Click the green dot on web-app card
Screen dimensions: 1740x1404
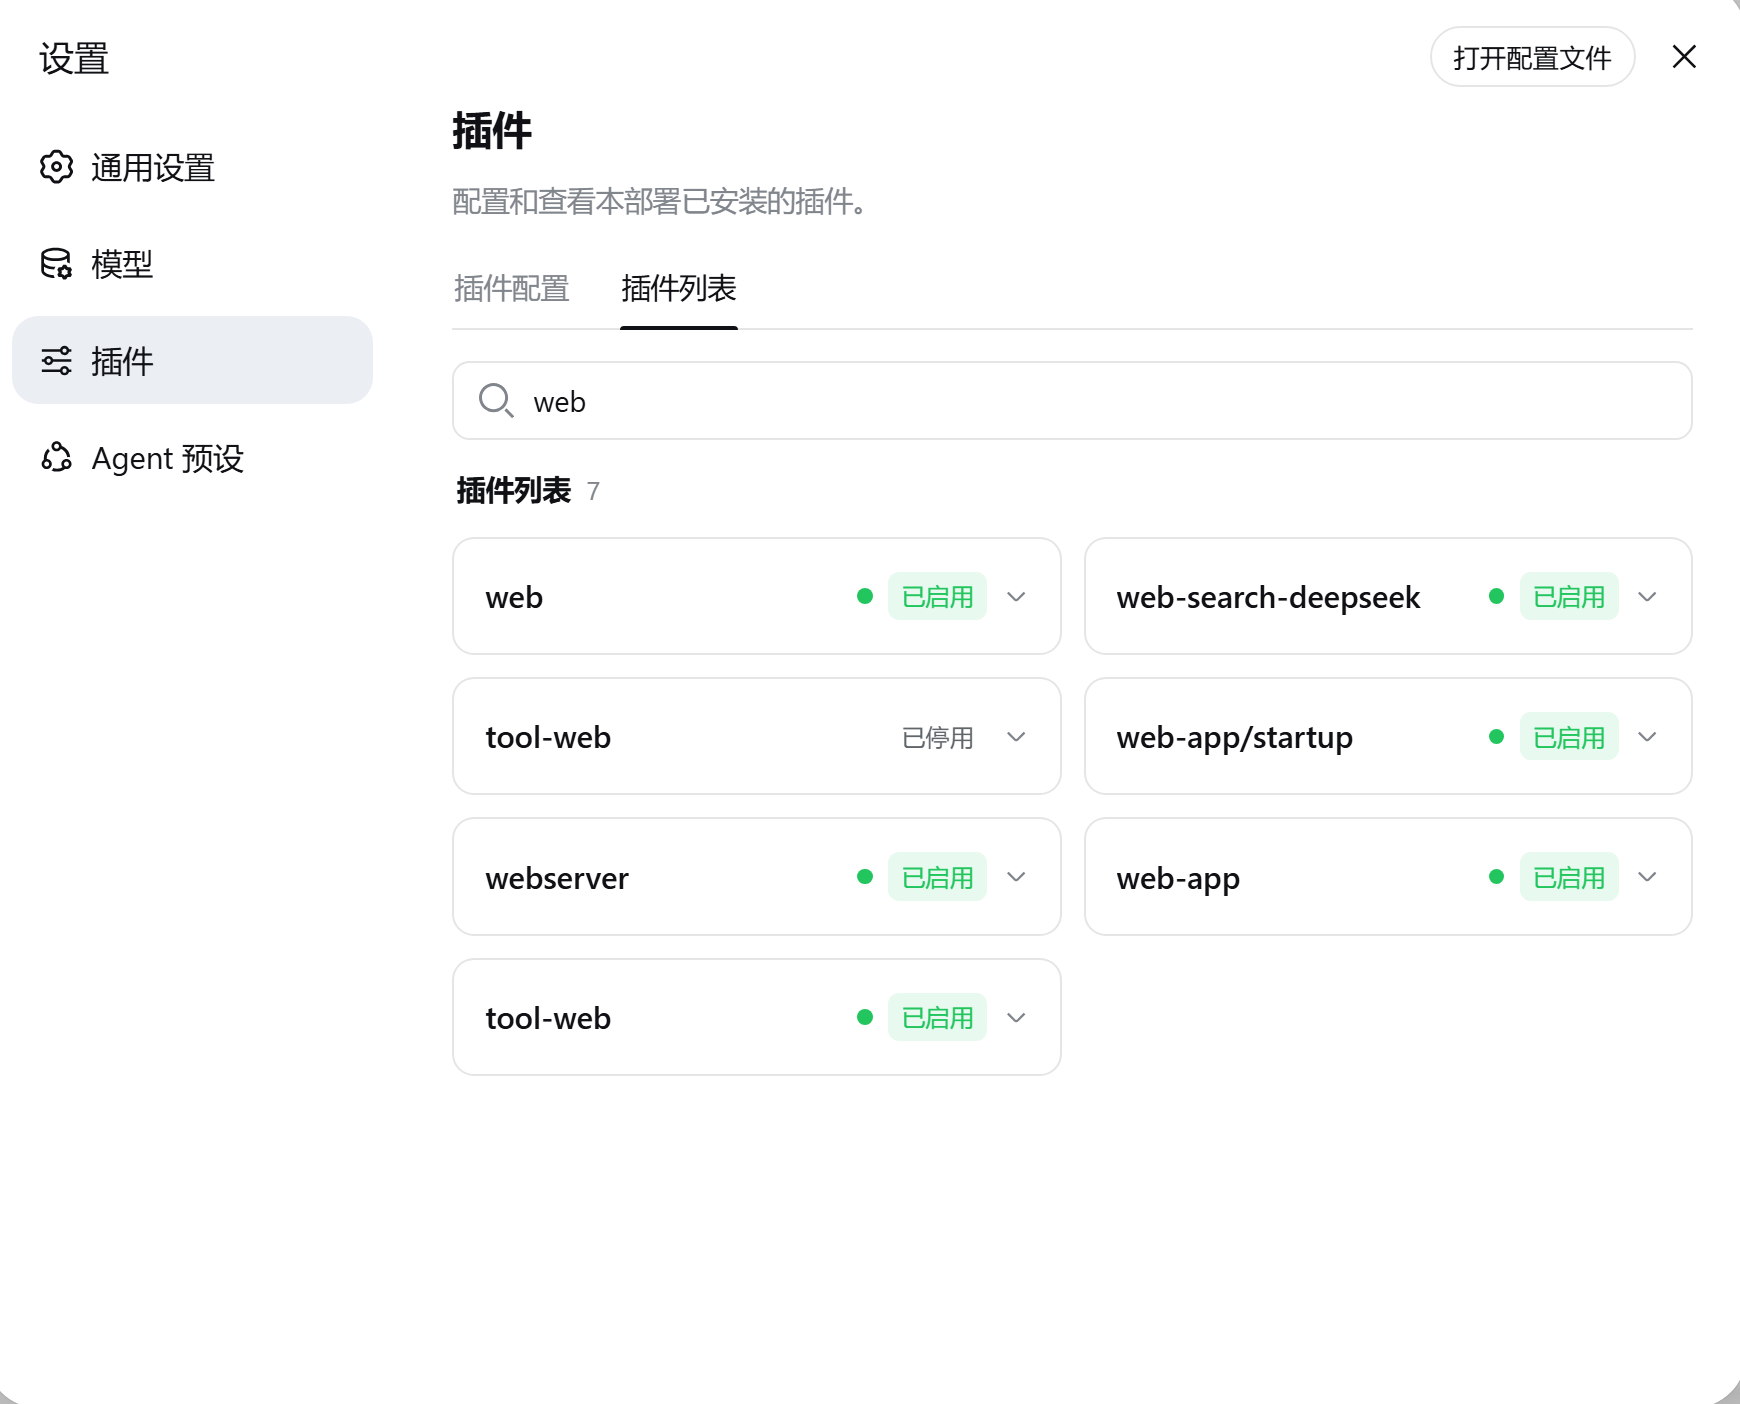click(1496, 877)
